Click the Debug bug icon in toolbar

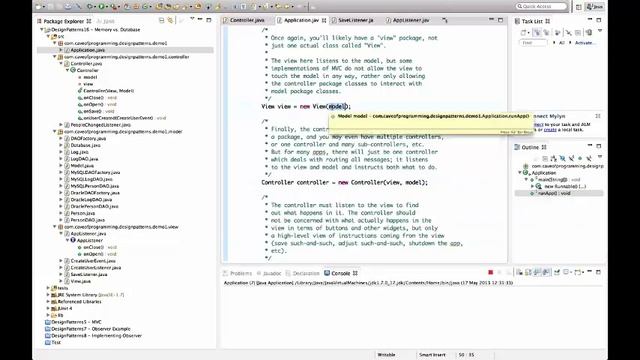(x=90, y=7)
